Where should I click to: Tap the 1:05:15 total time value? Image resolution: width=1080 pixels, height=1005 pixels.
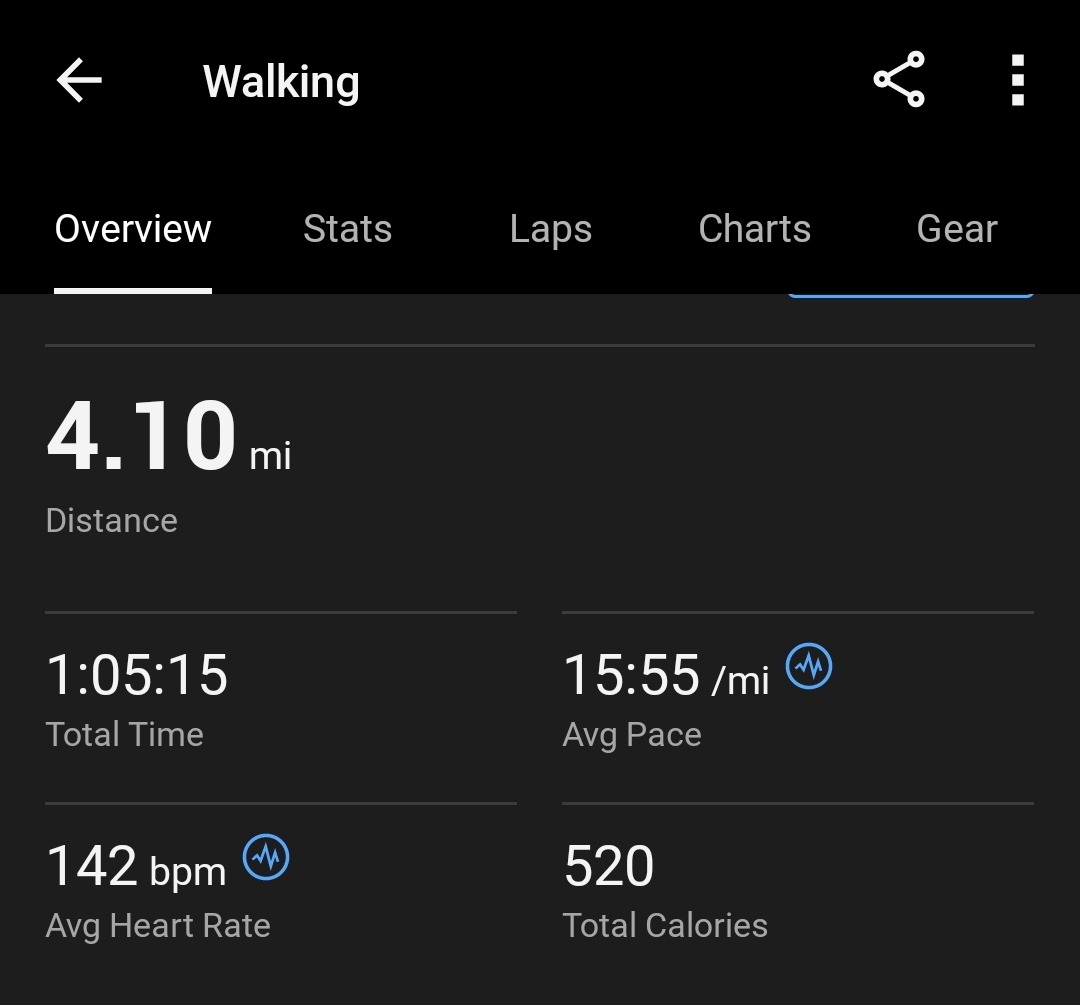coord(137,675)
